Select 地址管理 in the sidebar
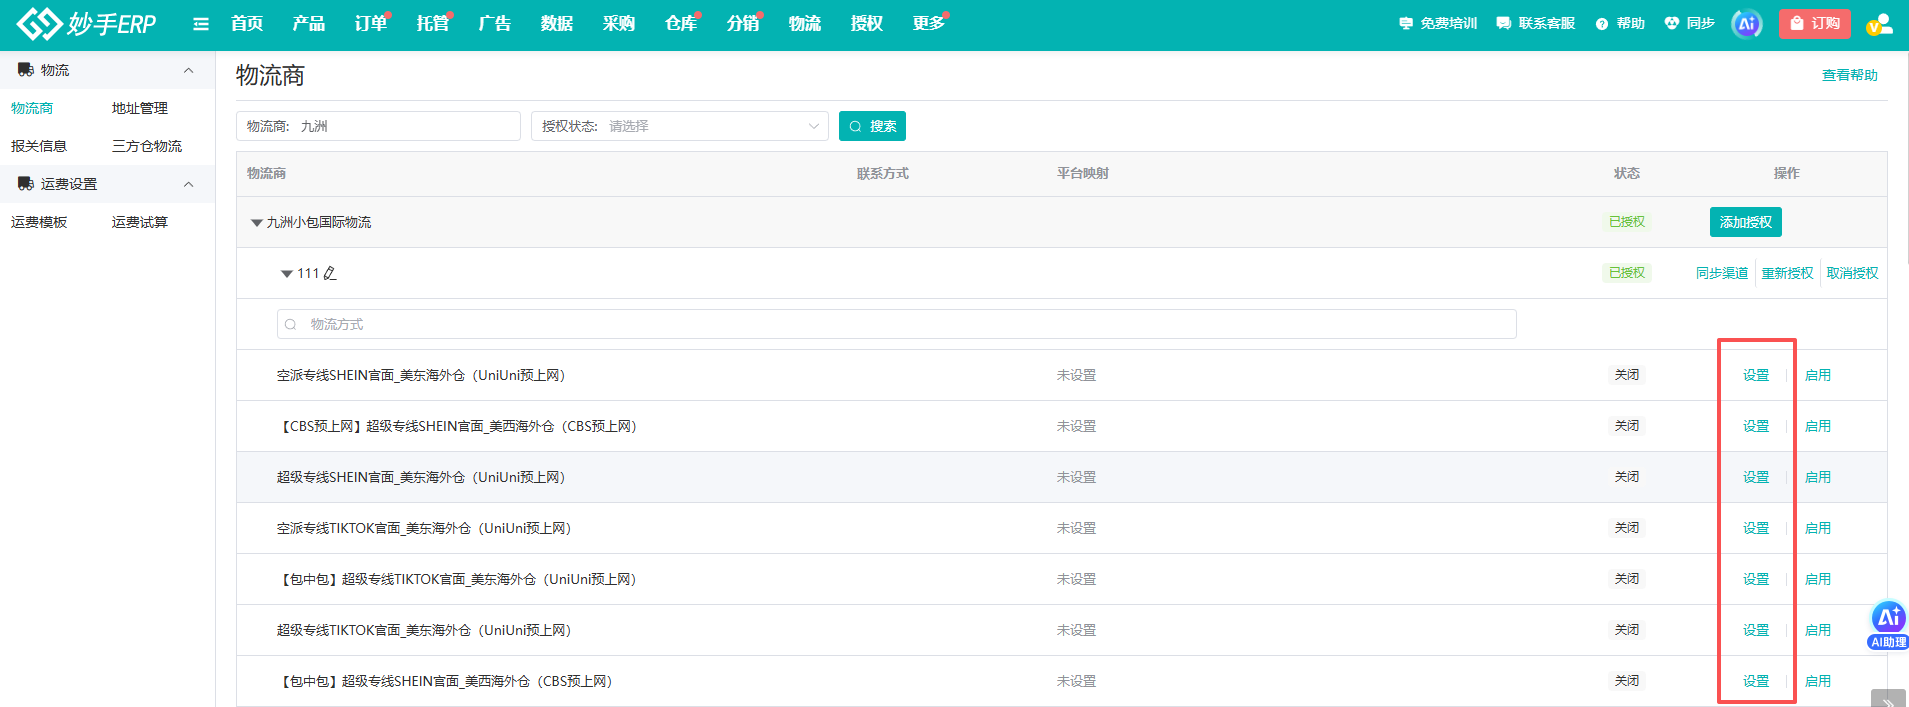 click(x=140, y=108)
